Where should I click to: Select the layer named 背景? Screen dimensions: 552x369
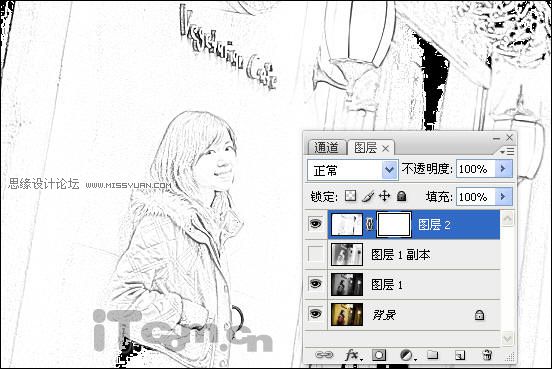[384, 315]
